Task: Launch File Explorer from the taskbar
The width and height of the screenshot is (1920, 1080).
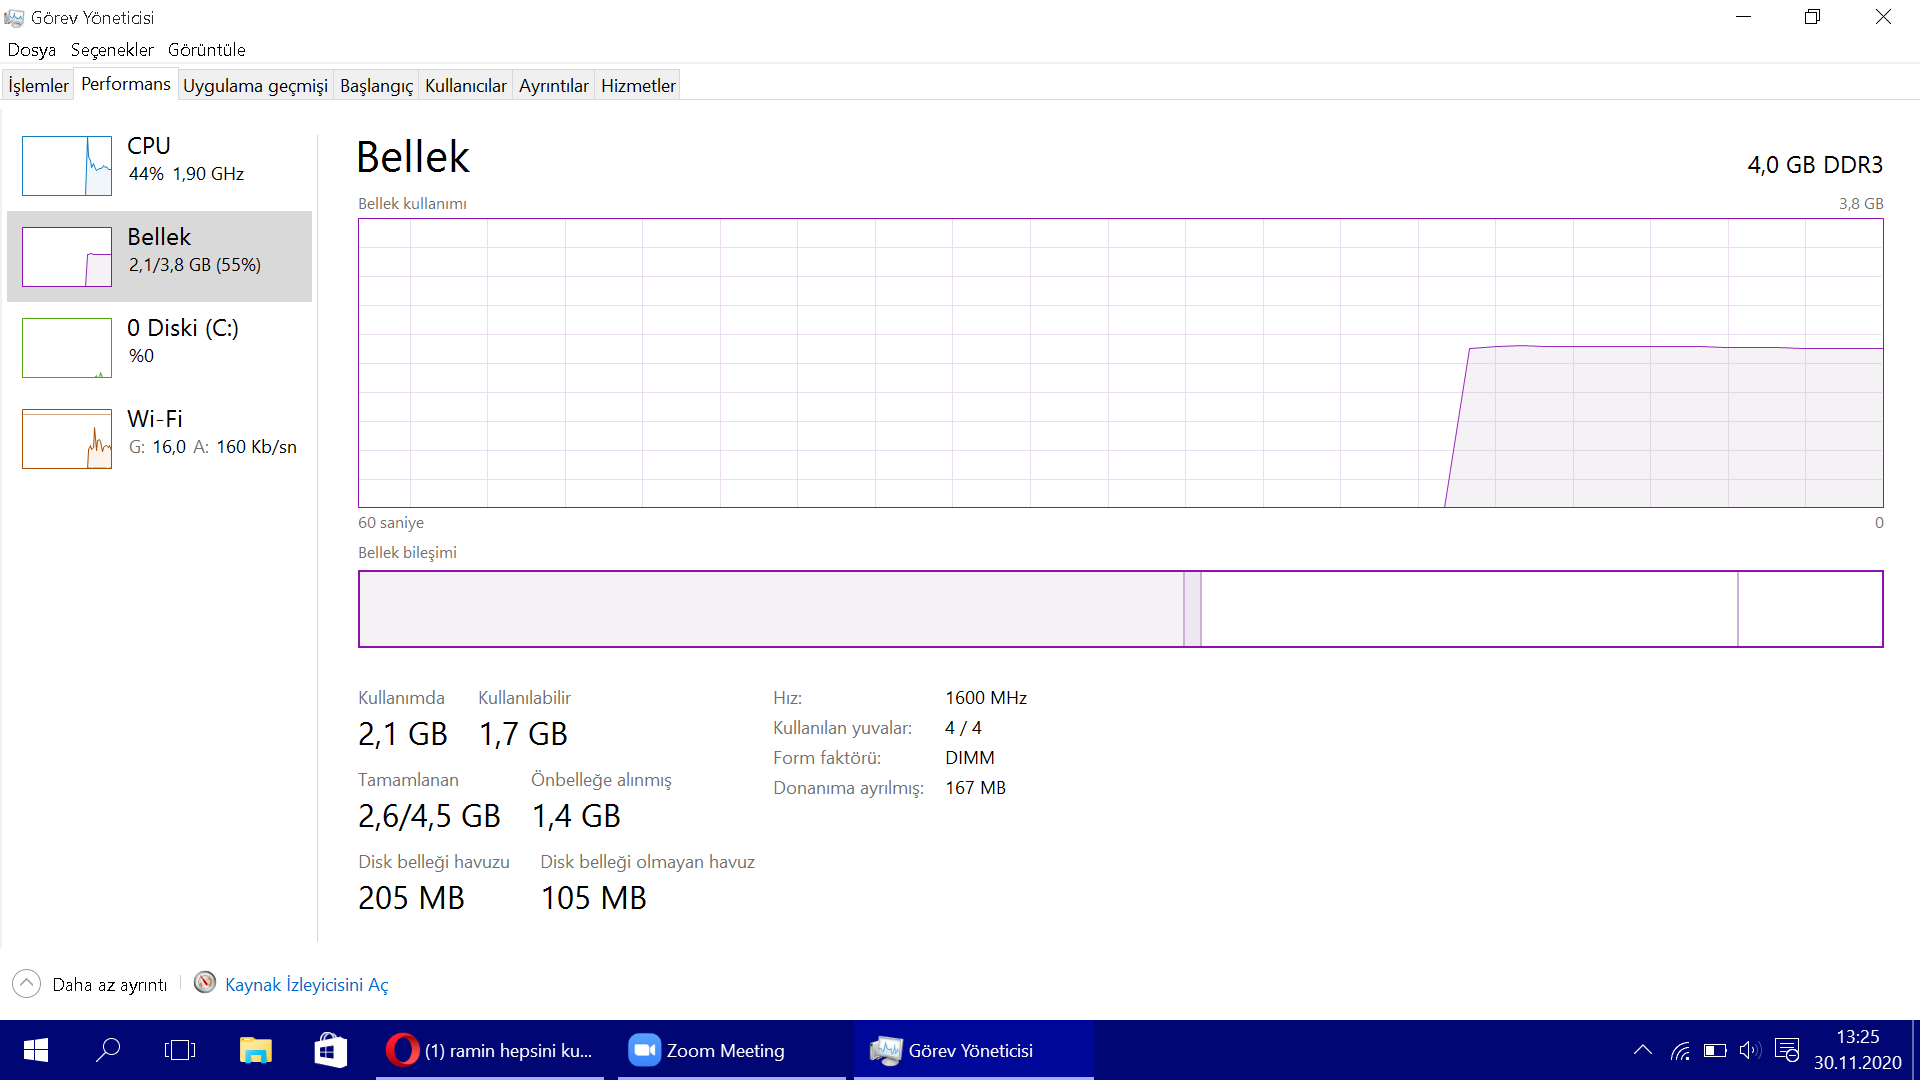Action: click(x=255, y=1050)
